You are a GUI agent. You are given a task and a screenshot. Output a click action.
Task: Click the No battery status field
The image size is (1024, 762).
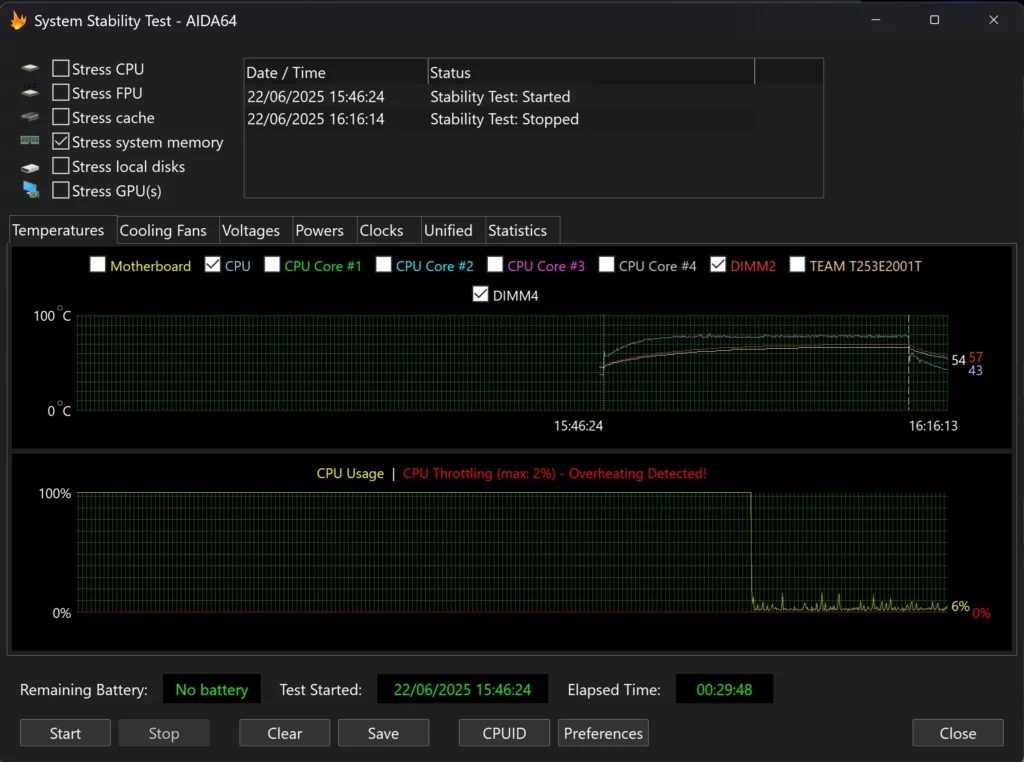click(x=212, y=690)
